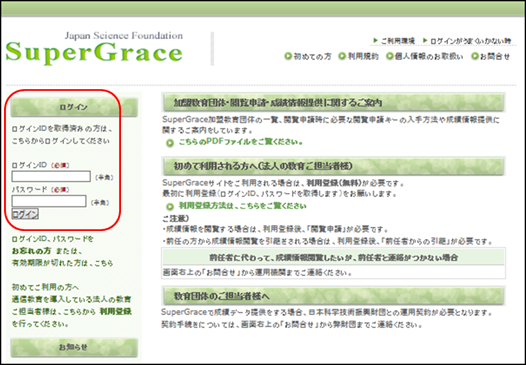
Task: Open the こちらのPDFファイルをご覧ください link
Action: pos(241,142)
